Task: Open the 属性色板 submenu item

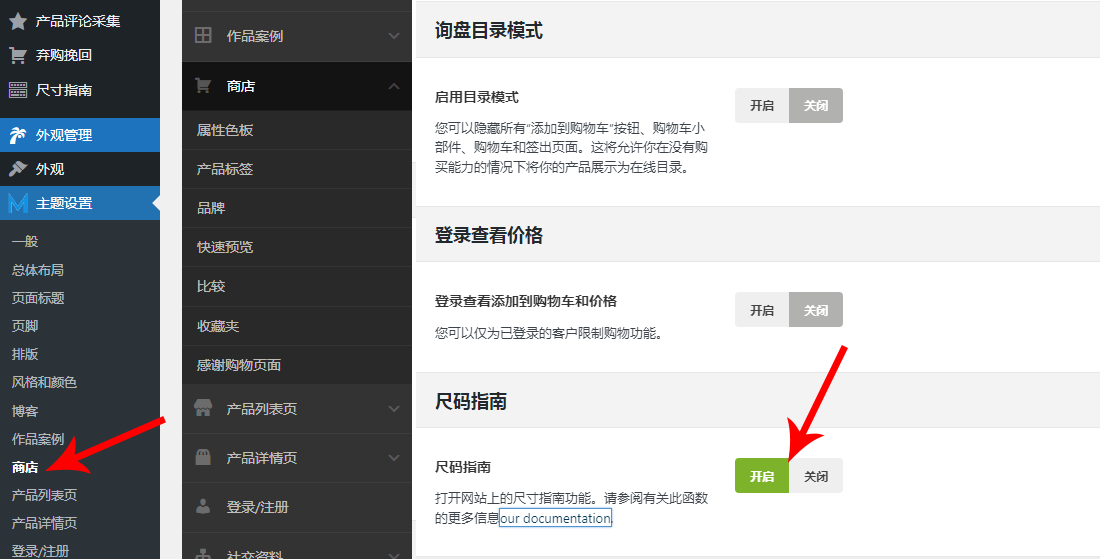Action: tap(225, 130)
